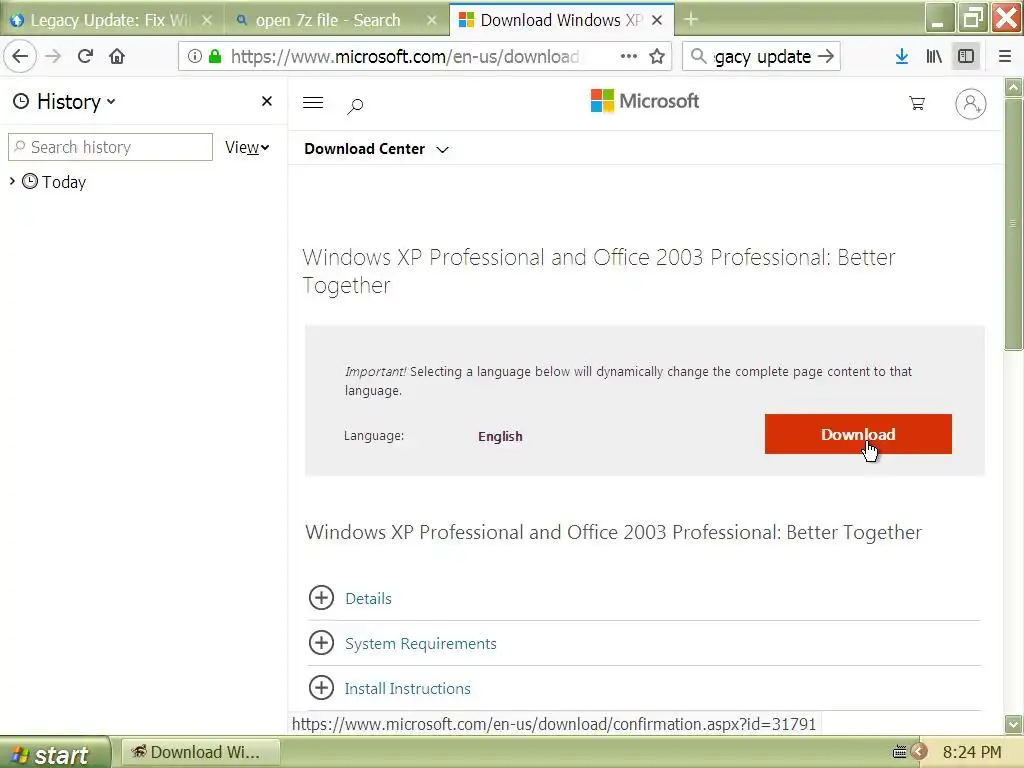Viewport: 1024px width, 768px height.
Task: Open the Windows Start menu
Action: coord(55,753)
